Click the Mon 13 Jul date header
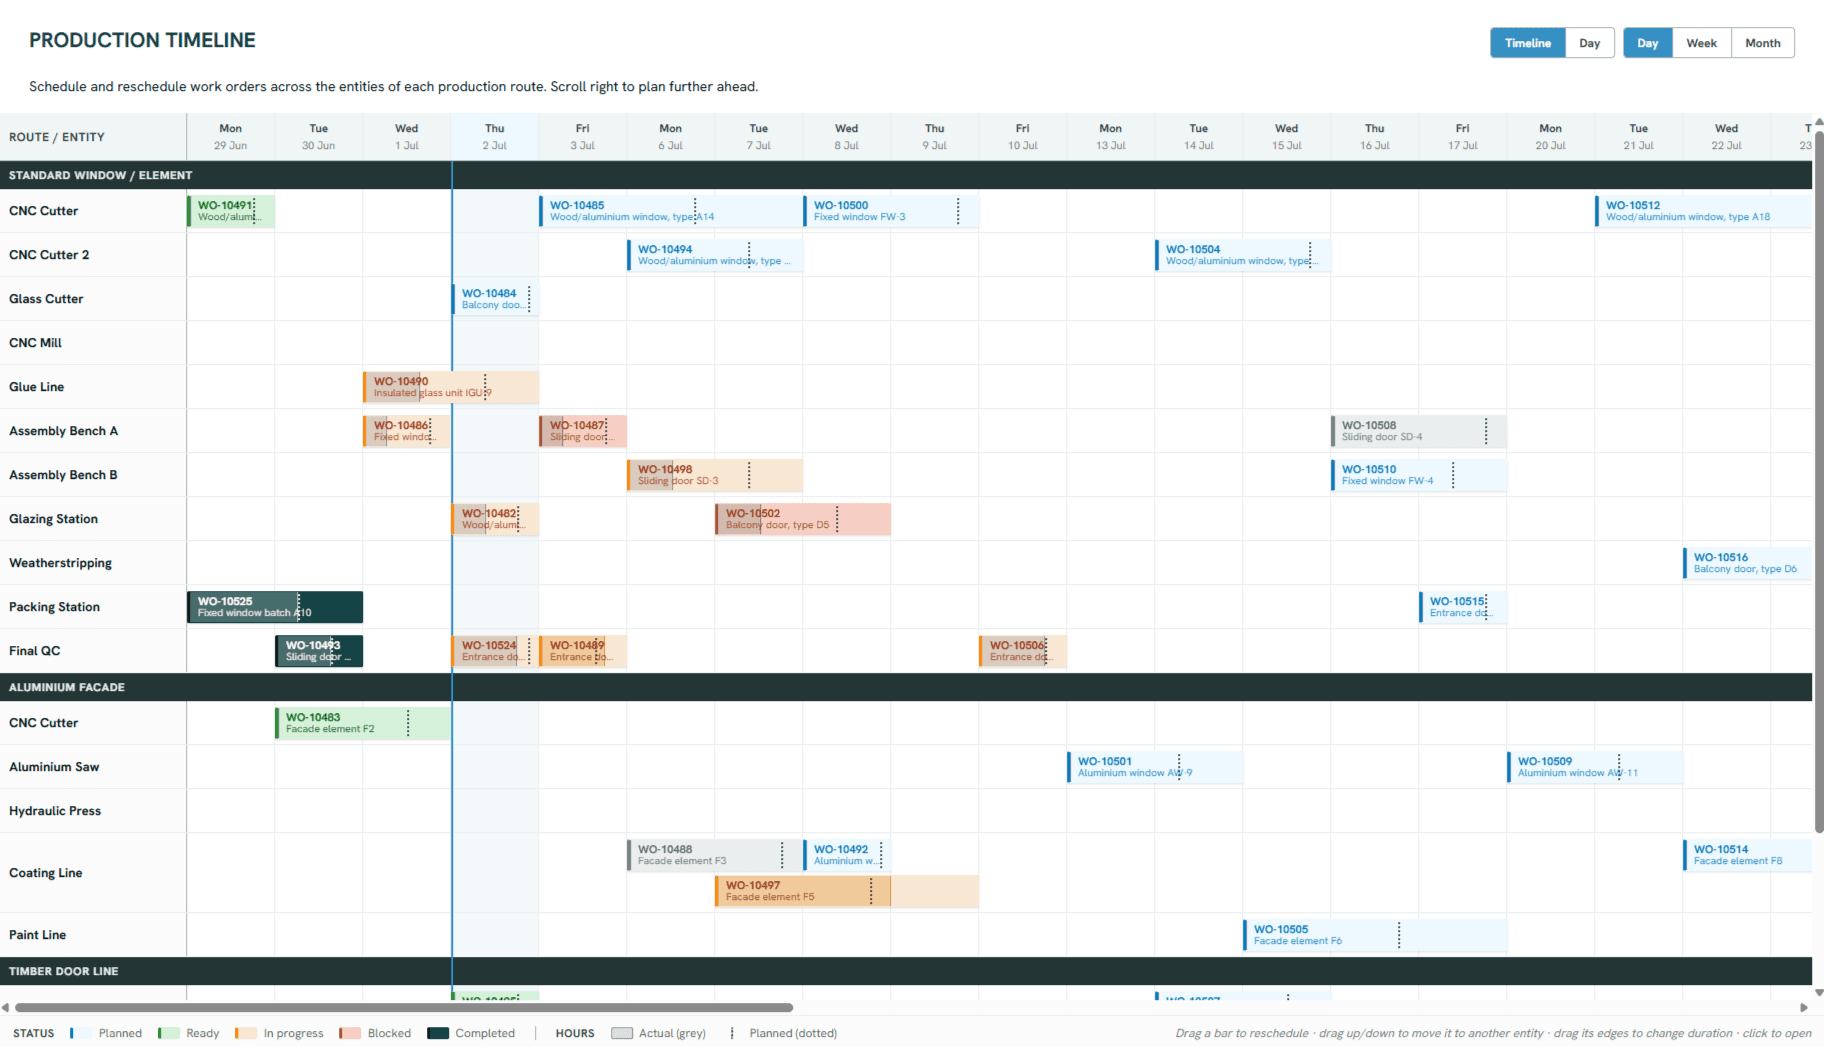1824x1047 pixels. coord(1111,137)
